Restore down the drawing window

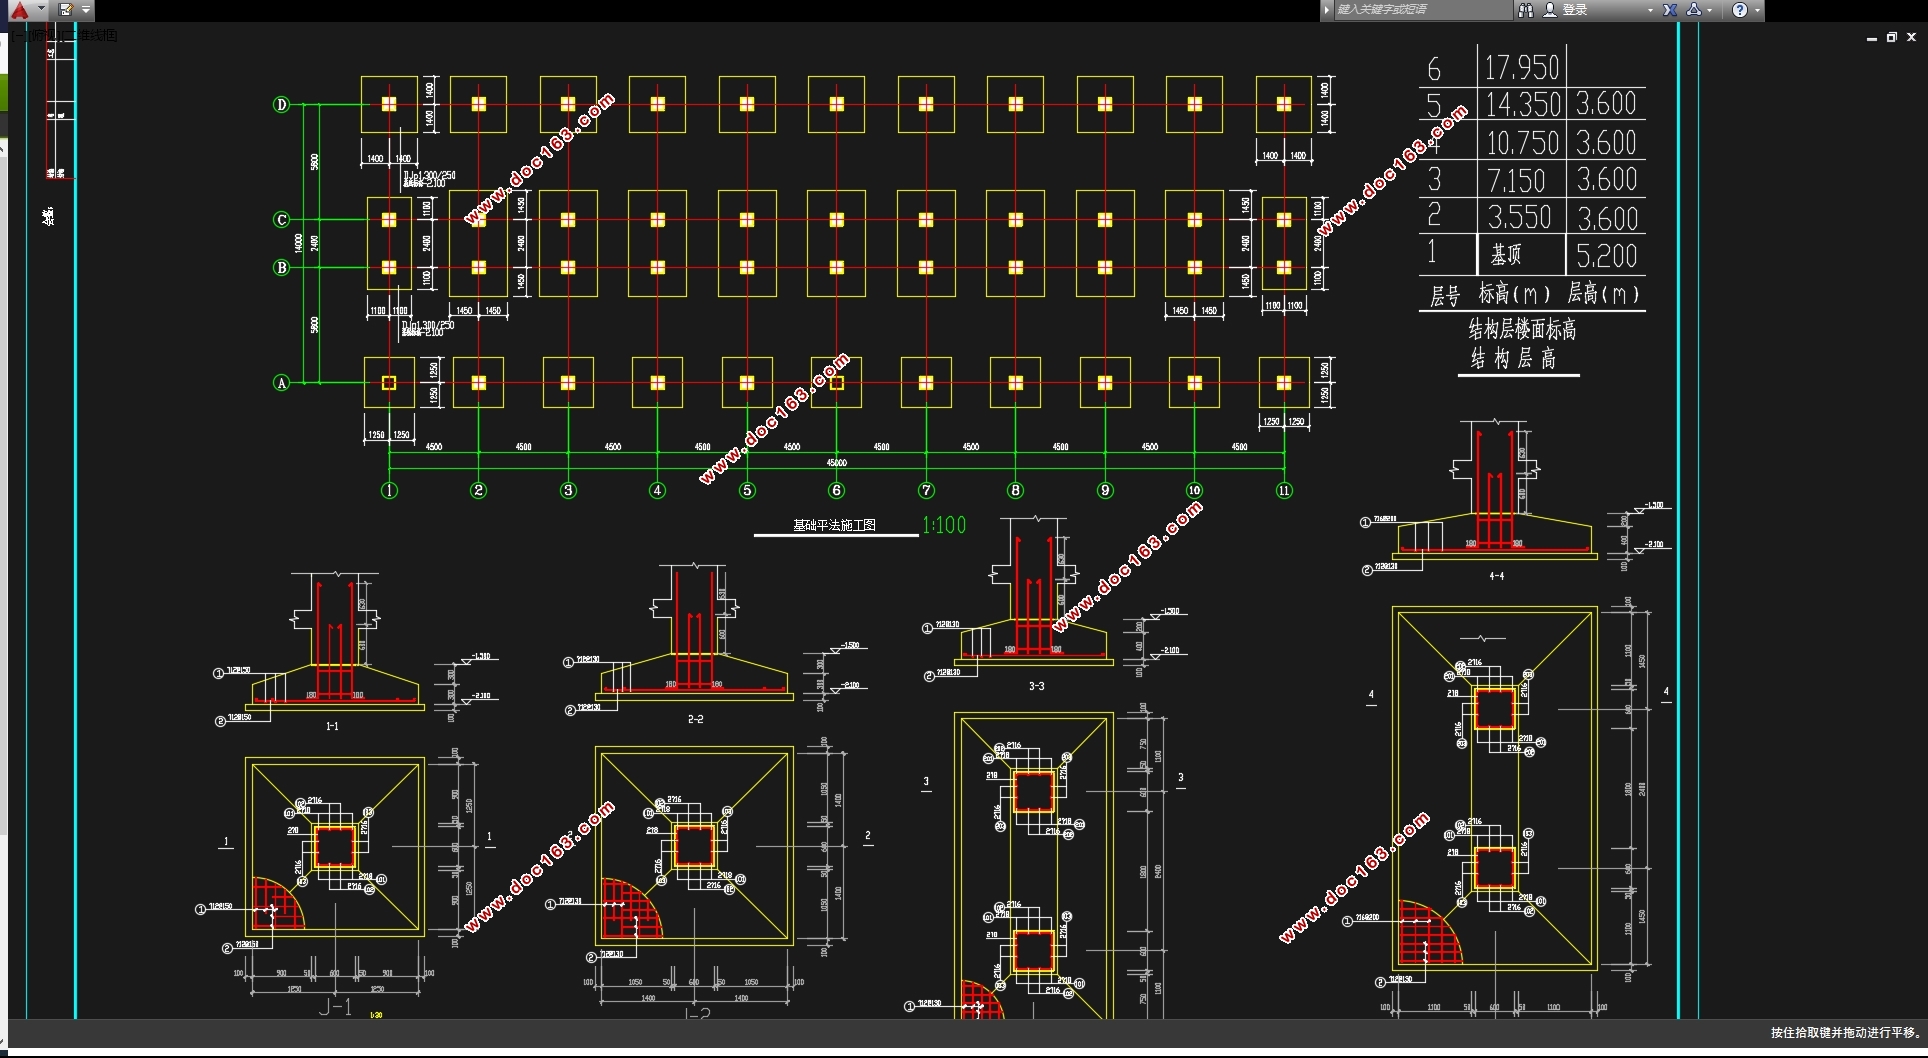pyautogui.click(x=1891, y=37)
